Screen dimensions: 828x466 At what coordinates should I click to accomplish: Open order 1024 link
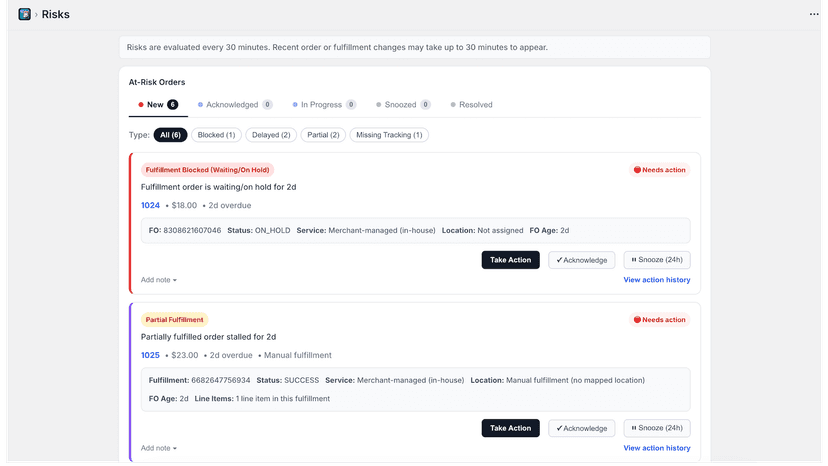150,206
